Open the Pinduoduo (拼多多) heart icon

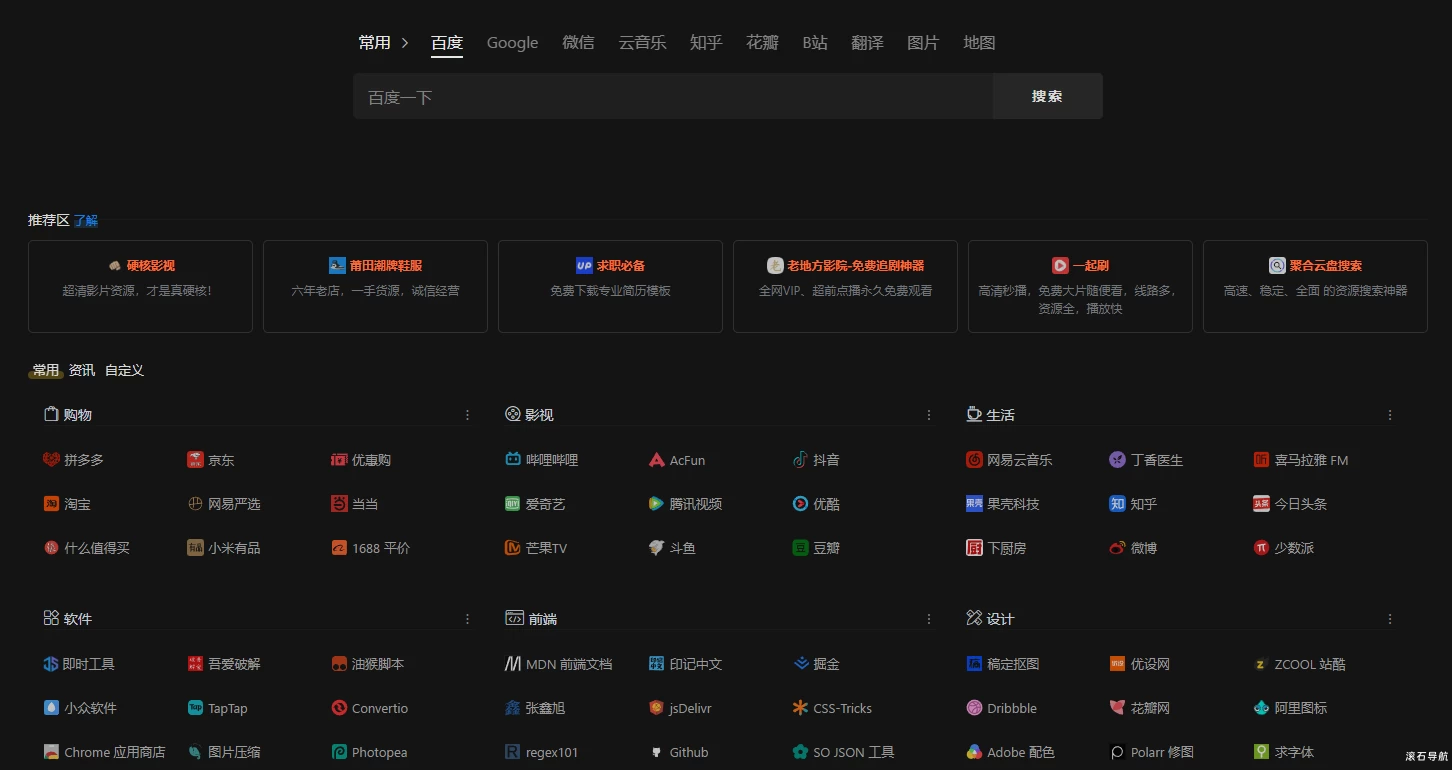click(x=52, y=460)
